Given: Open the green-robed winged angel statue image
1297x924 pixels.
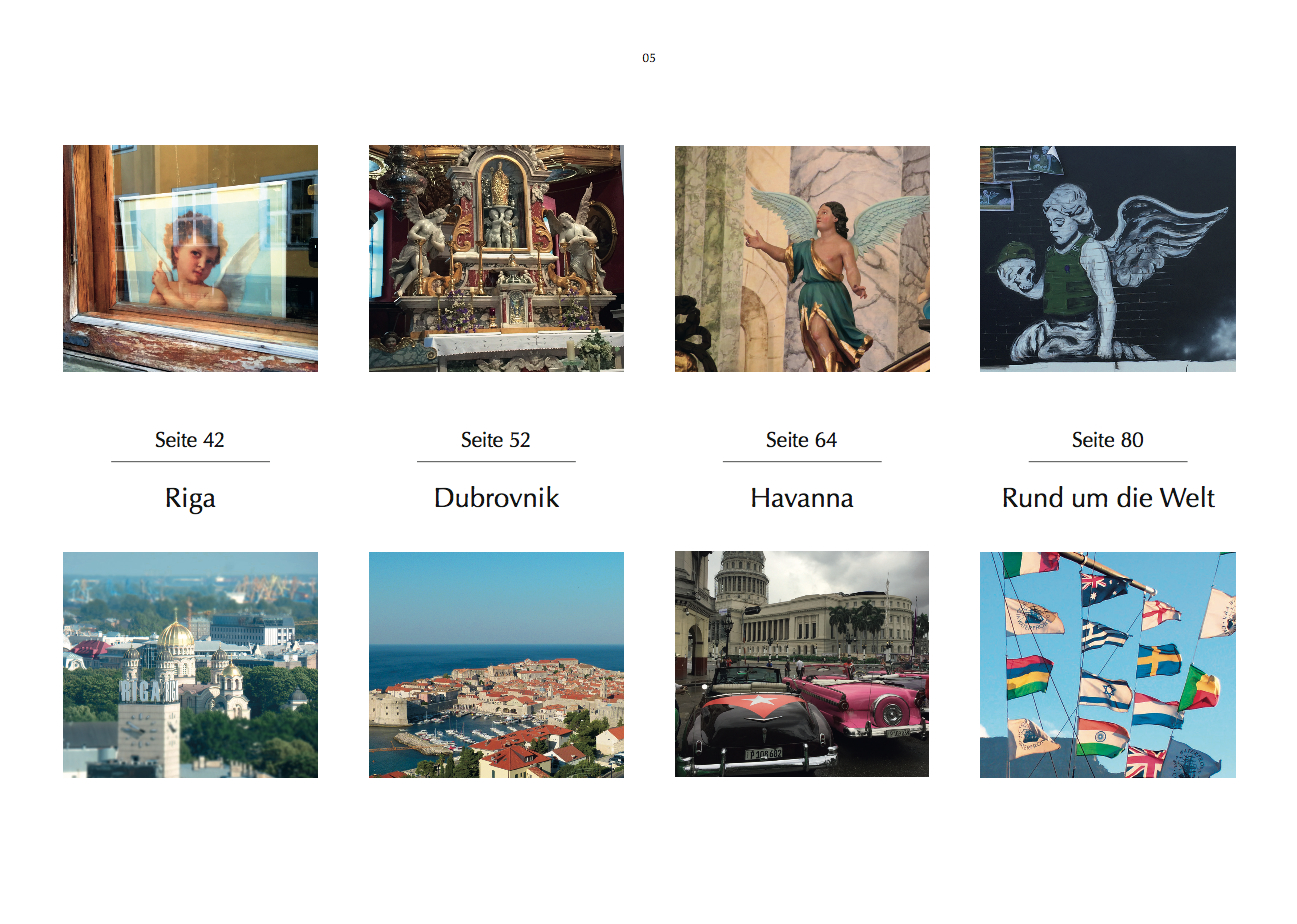Looking at the screenshot, I should pos(802,259).
